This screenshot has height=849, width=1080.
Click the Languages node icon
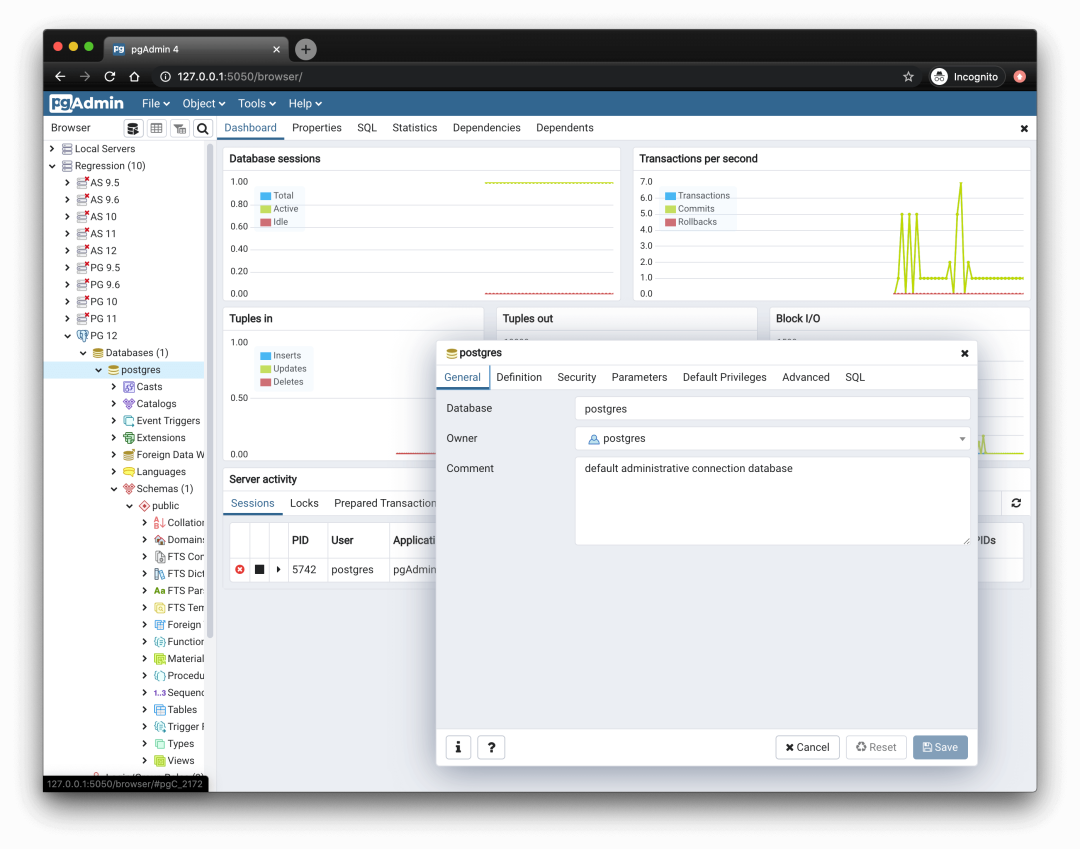click(x=129, y=472)
